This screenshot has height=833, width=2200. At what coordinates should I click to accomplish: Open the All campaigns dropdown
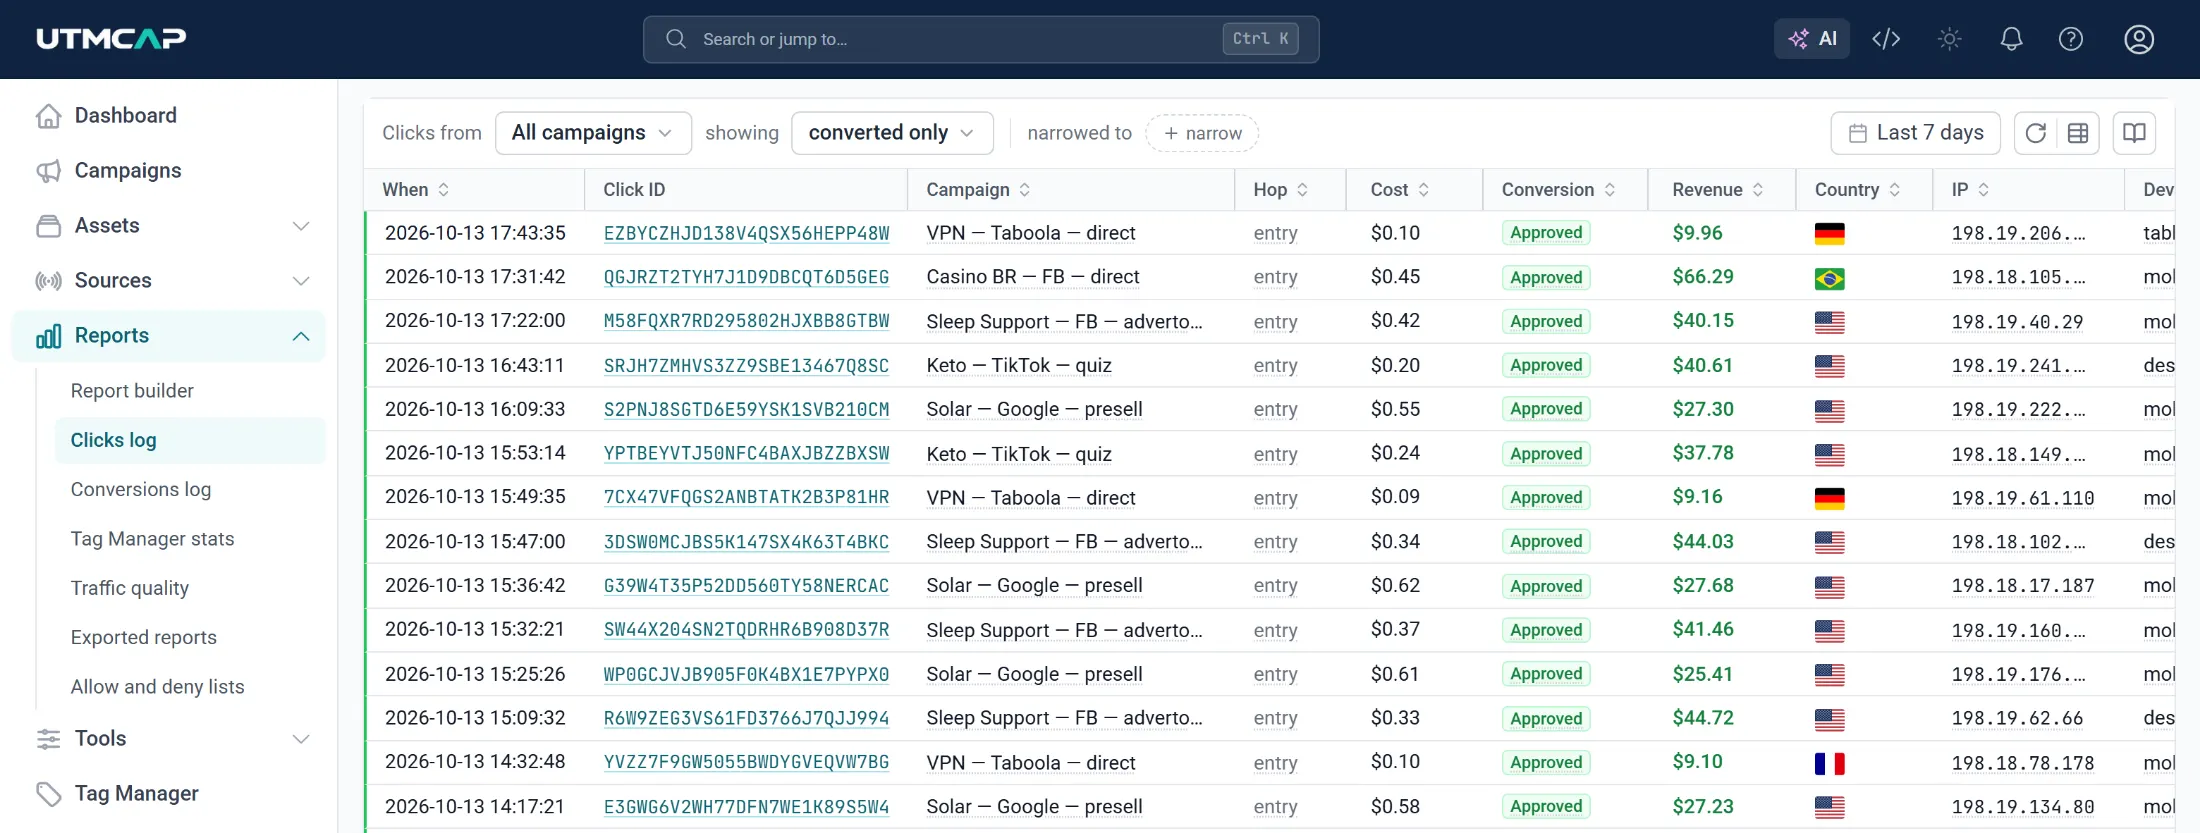click(593, 133)
